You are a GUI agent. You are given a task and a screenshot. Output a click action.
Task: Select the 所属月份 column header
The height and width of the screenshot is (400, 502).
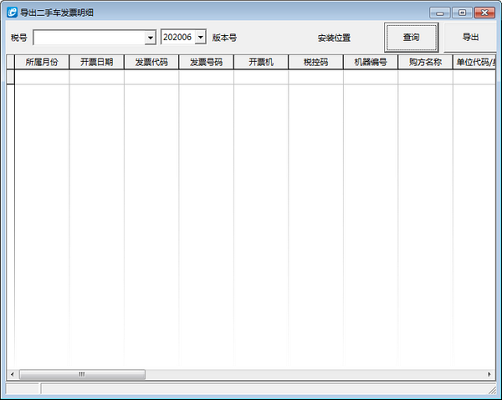coord(42,62)
